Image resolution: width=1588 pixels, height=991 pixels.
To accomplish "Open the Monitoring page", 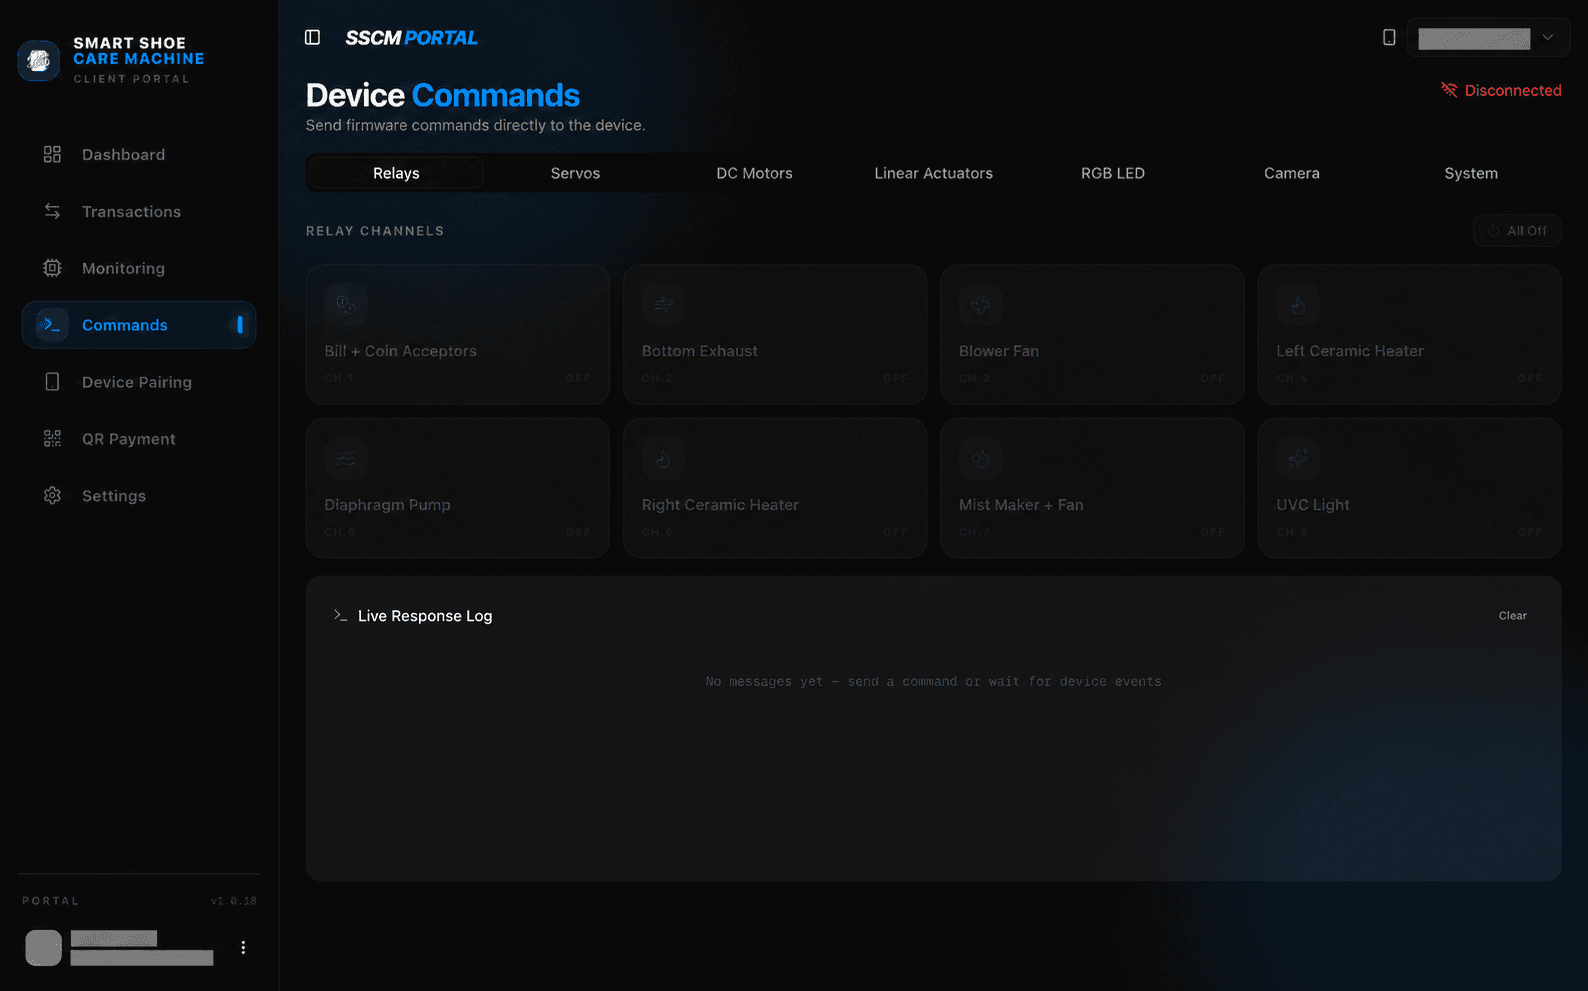I will tap(139, 268).
